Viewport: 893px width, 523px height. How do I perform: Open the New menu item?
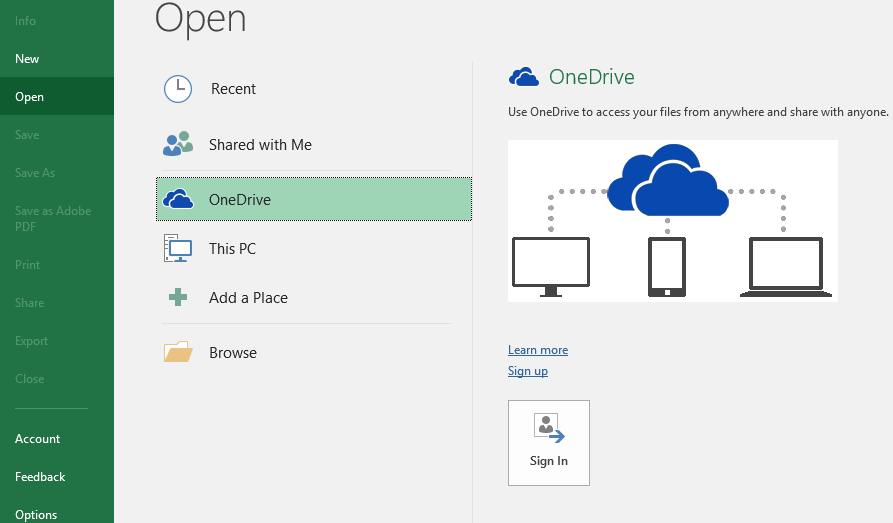click(x=27, y=59)
